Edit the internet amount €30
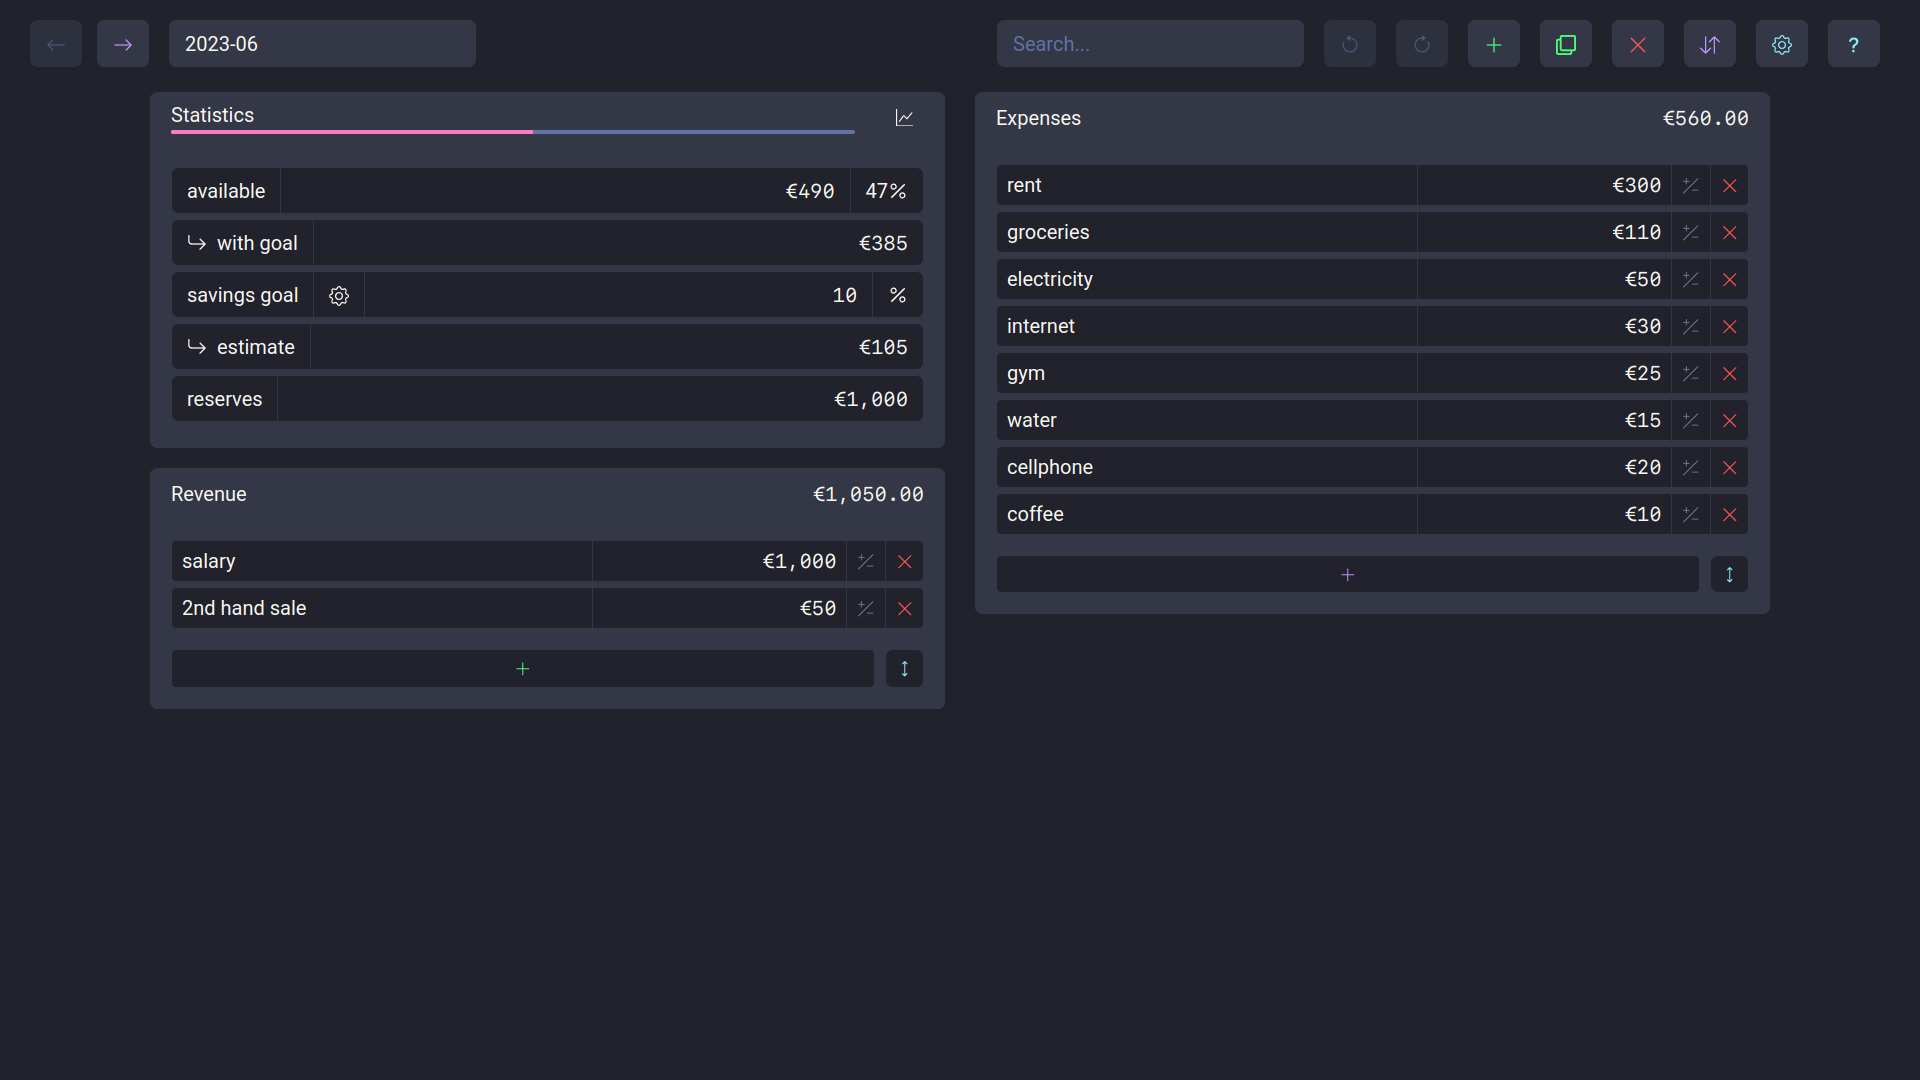Viewport: 1920px width, 1080px height. (1544, 326)
